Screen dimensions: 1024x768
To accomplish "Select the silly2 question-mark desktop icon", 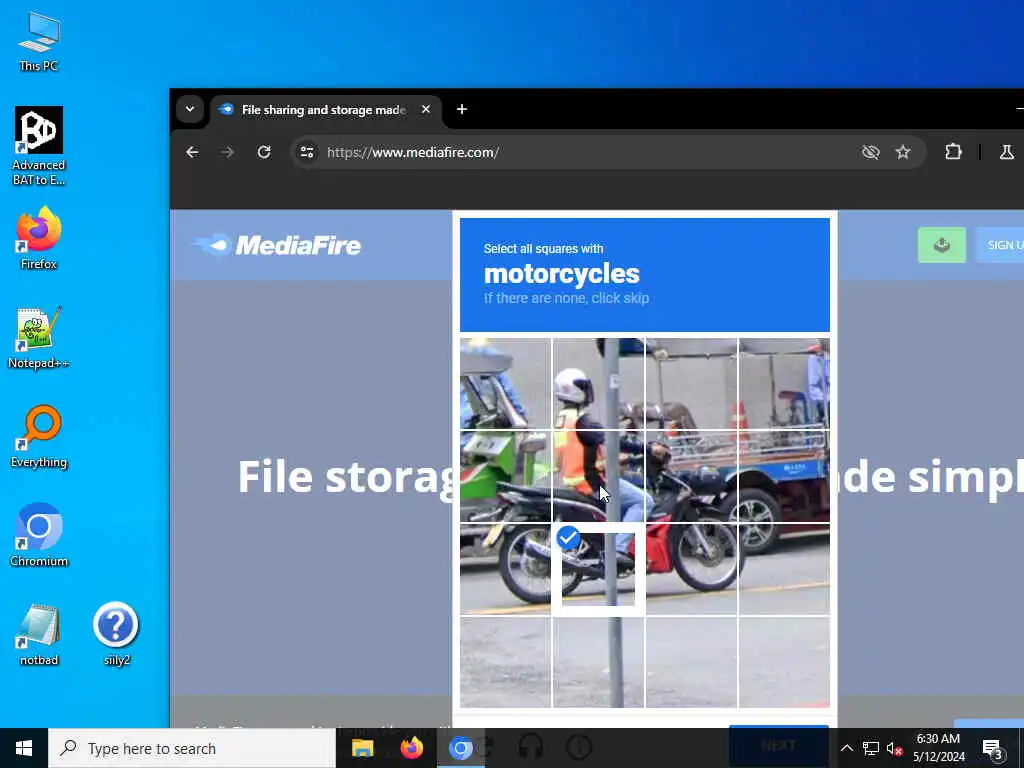I will click(x=116, y=633).
